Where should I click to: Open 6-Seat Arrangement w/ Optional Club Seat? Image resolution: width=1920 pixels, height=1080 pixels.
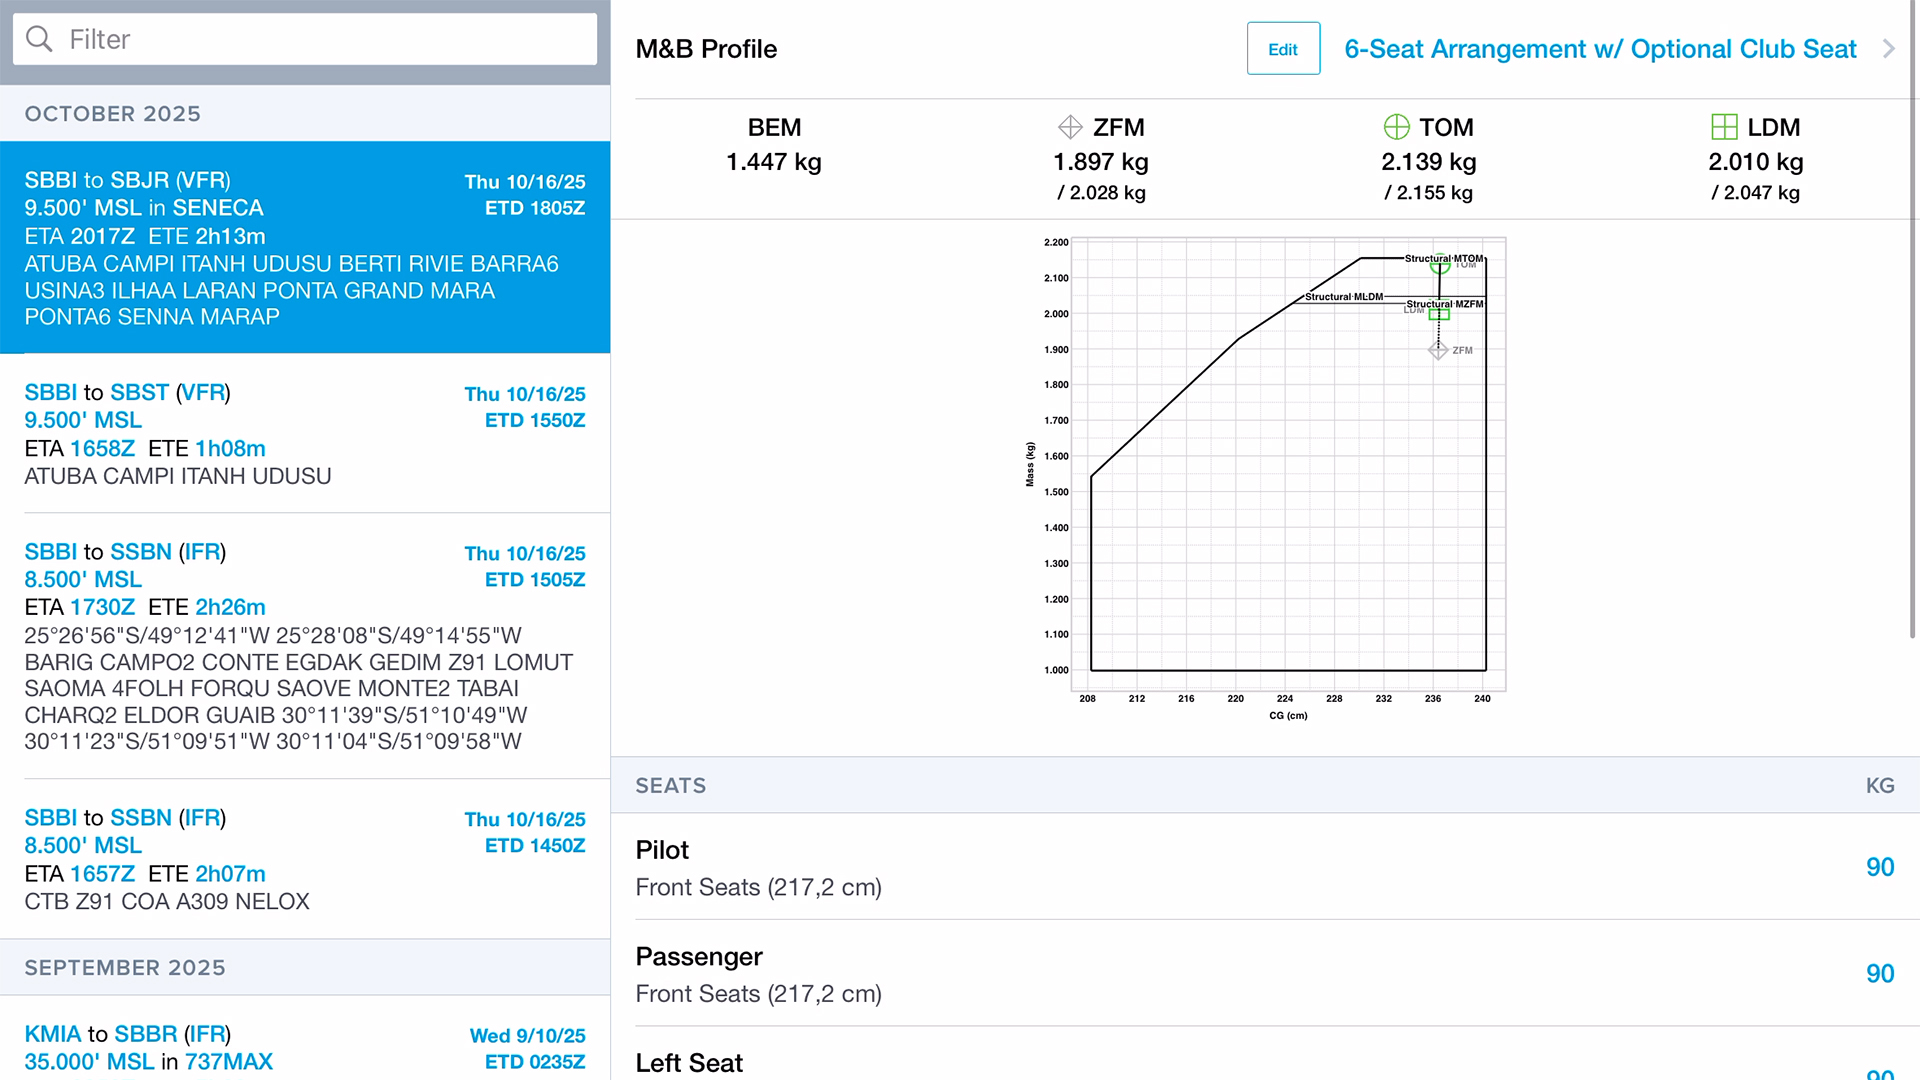(x=1599, y=49)
